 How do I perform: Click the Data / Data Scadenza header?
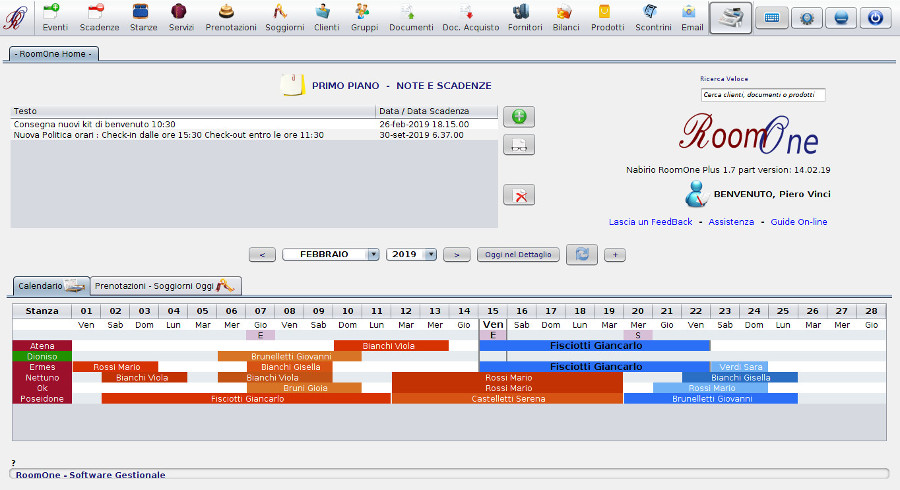(437, 111)
